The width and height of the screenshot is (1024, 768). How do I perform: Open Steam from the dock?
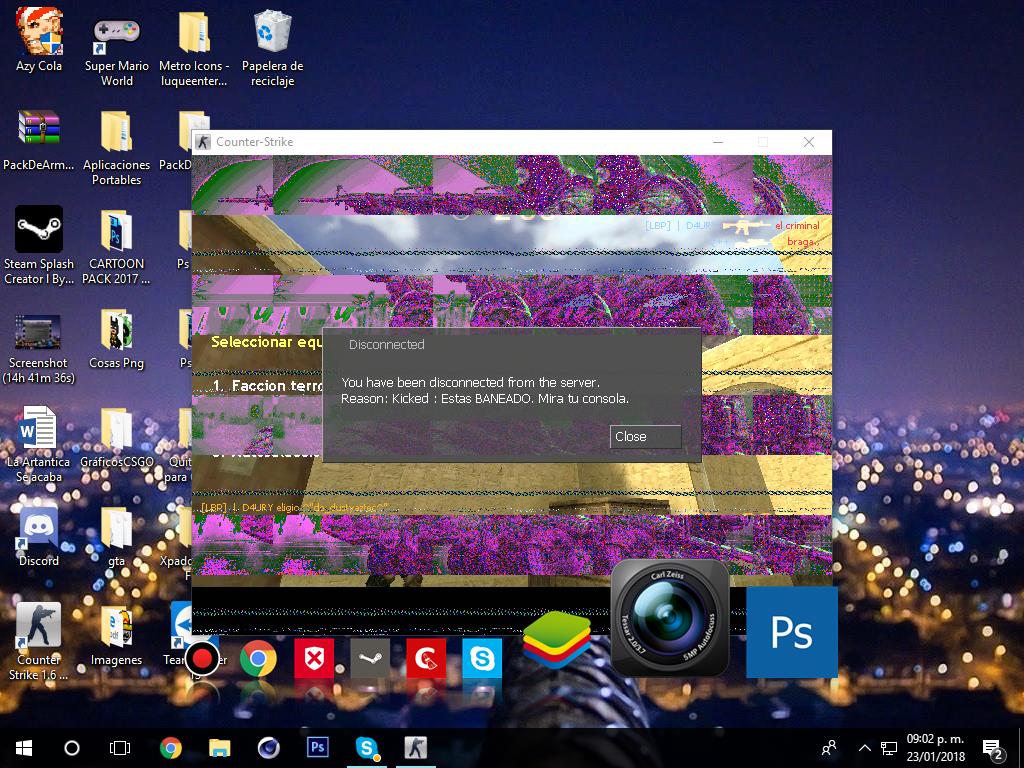point(370,658)
